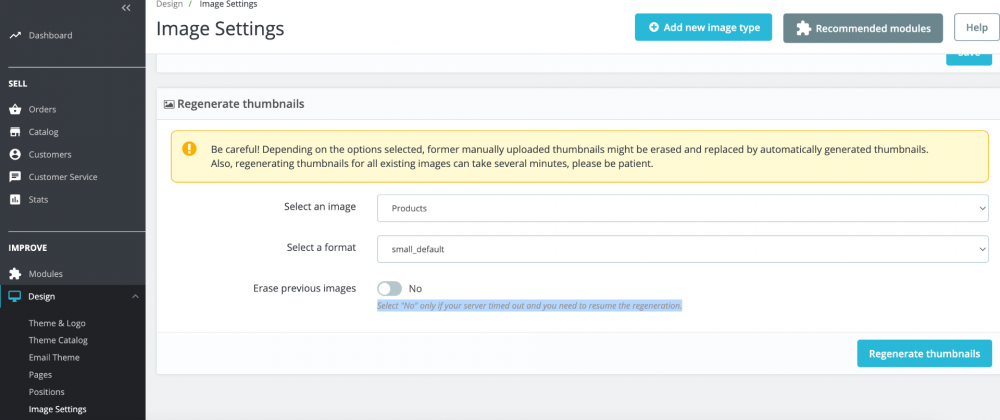The height and width of the screenshot is (420, 1000).
Task: Open Theme & Logo menu item
Action: (x=57, y=323)
